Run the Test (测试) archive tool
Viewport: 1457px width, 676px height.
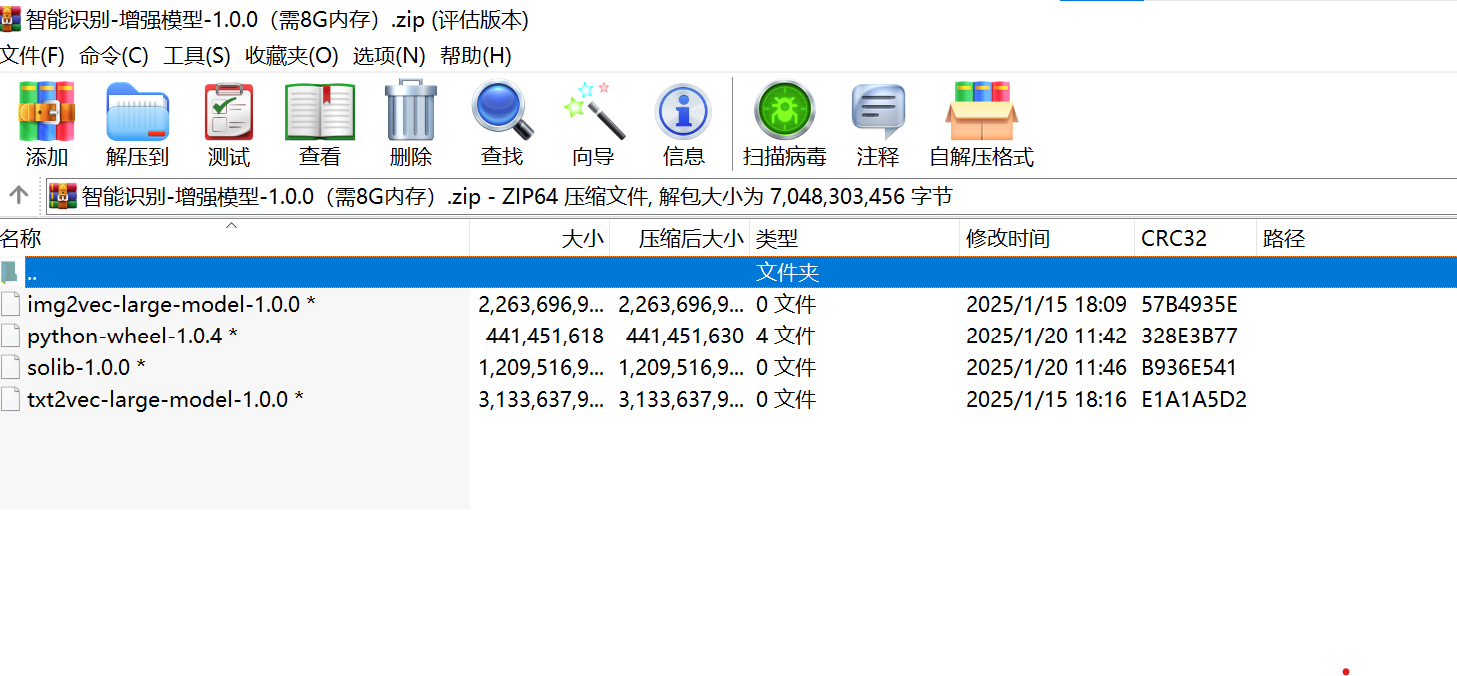(x=229, y=124)
